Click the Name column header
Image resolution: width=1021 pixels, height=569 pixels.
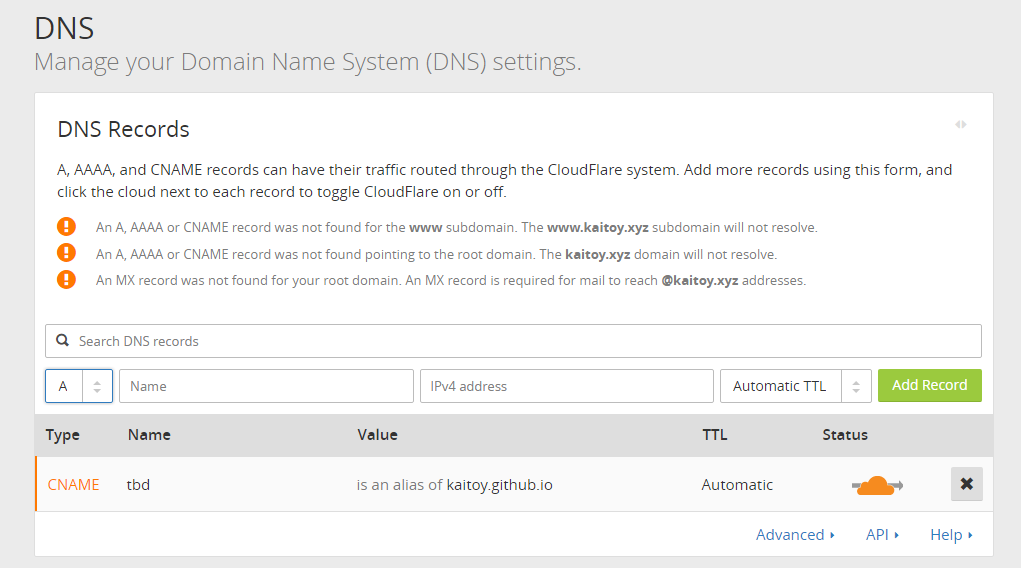[x=149, y=435]
